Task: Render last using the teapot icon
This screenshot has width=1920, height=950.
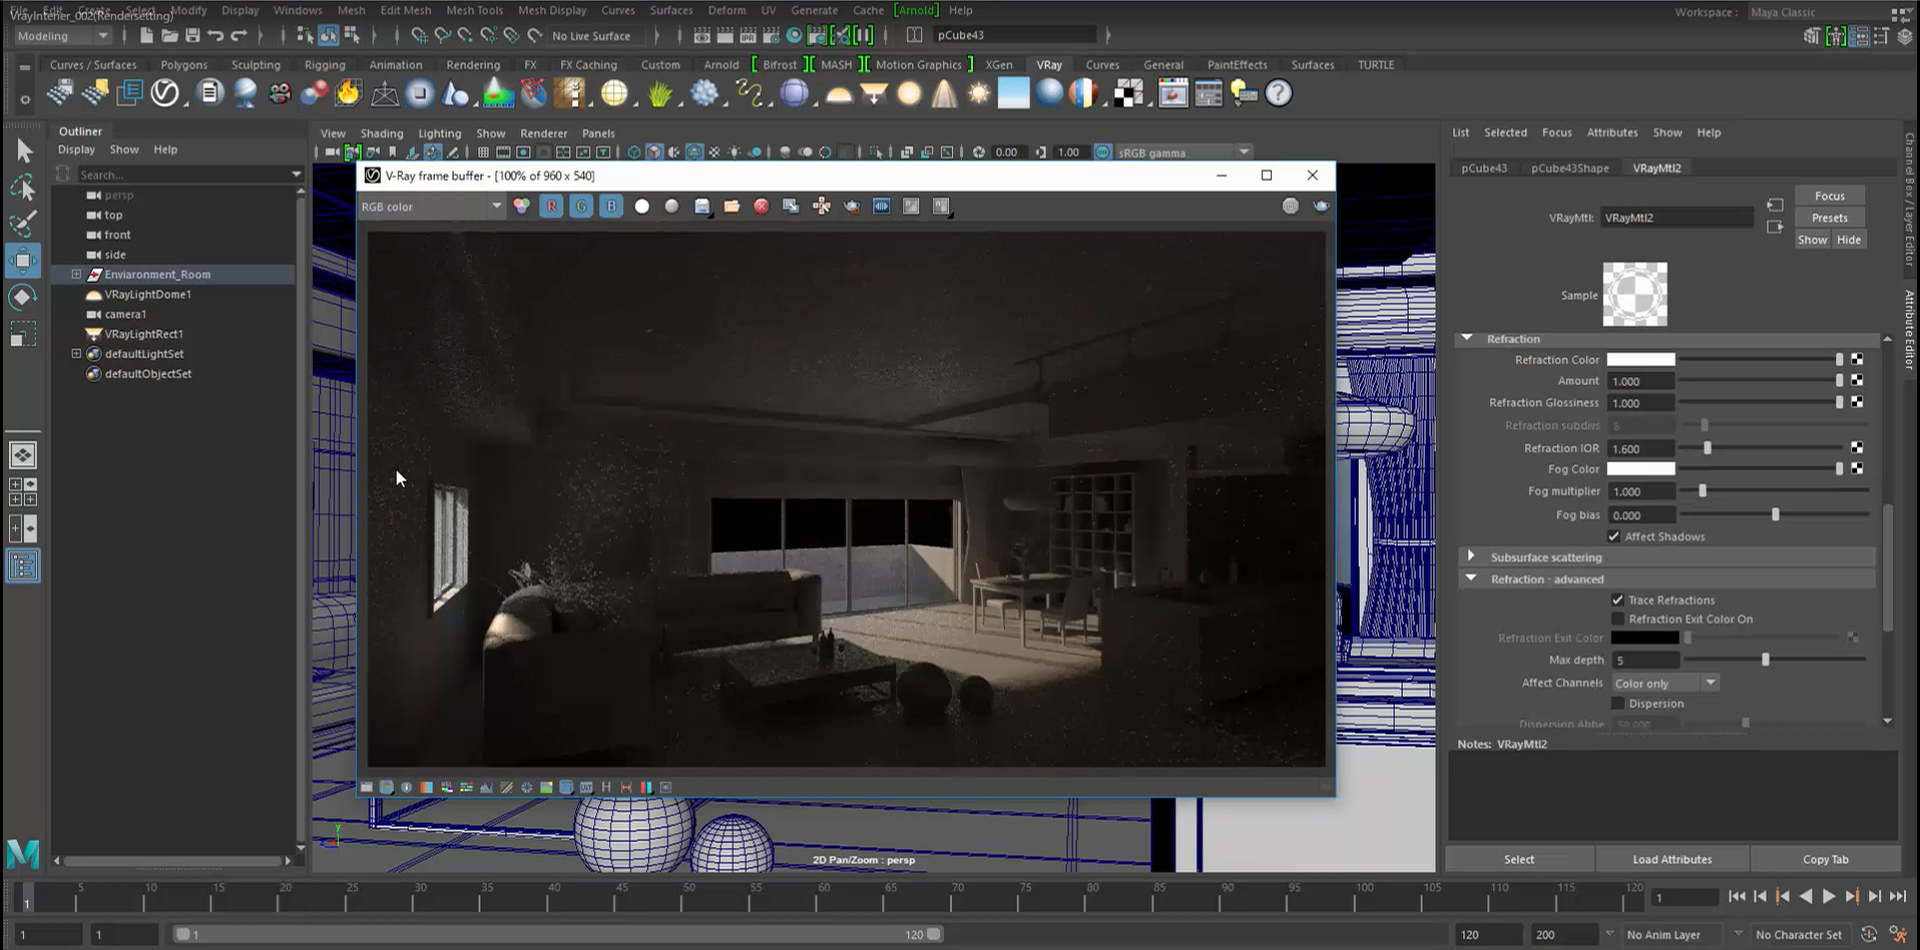Action: click(x=852, y=206)
